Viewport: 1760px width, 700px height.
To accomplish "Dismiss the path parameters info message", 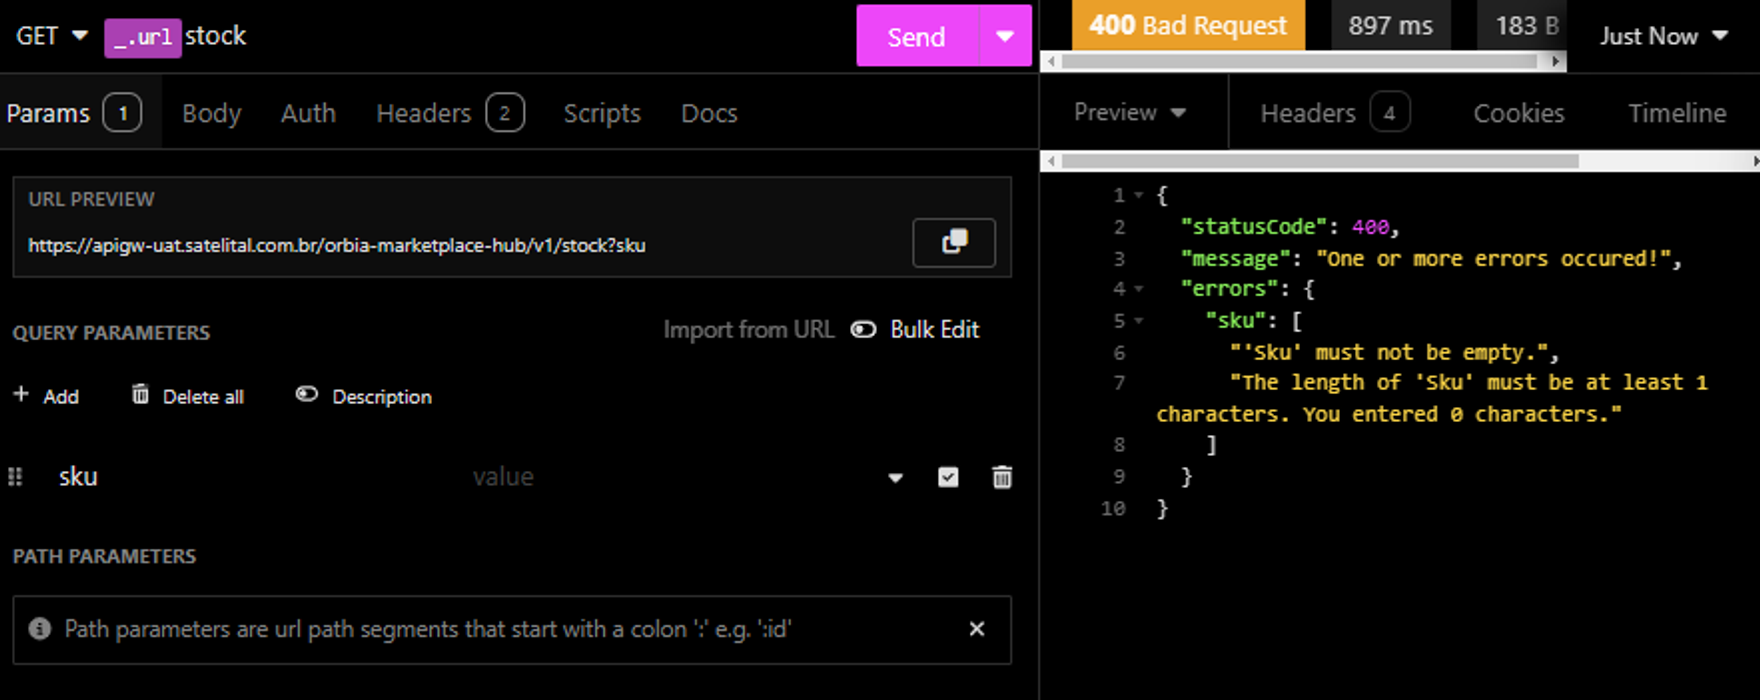I will tap(976, 629).
